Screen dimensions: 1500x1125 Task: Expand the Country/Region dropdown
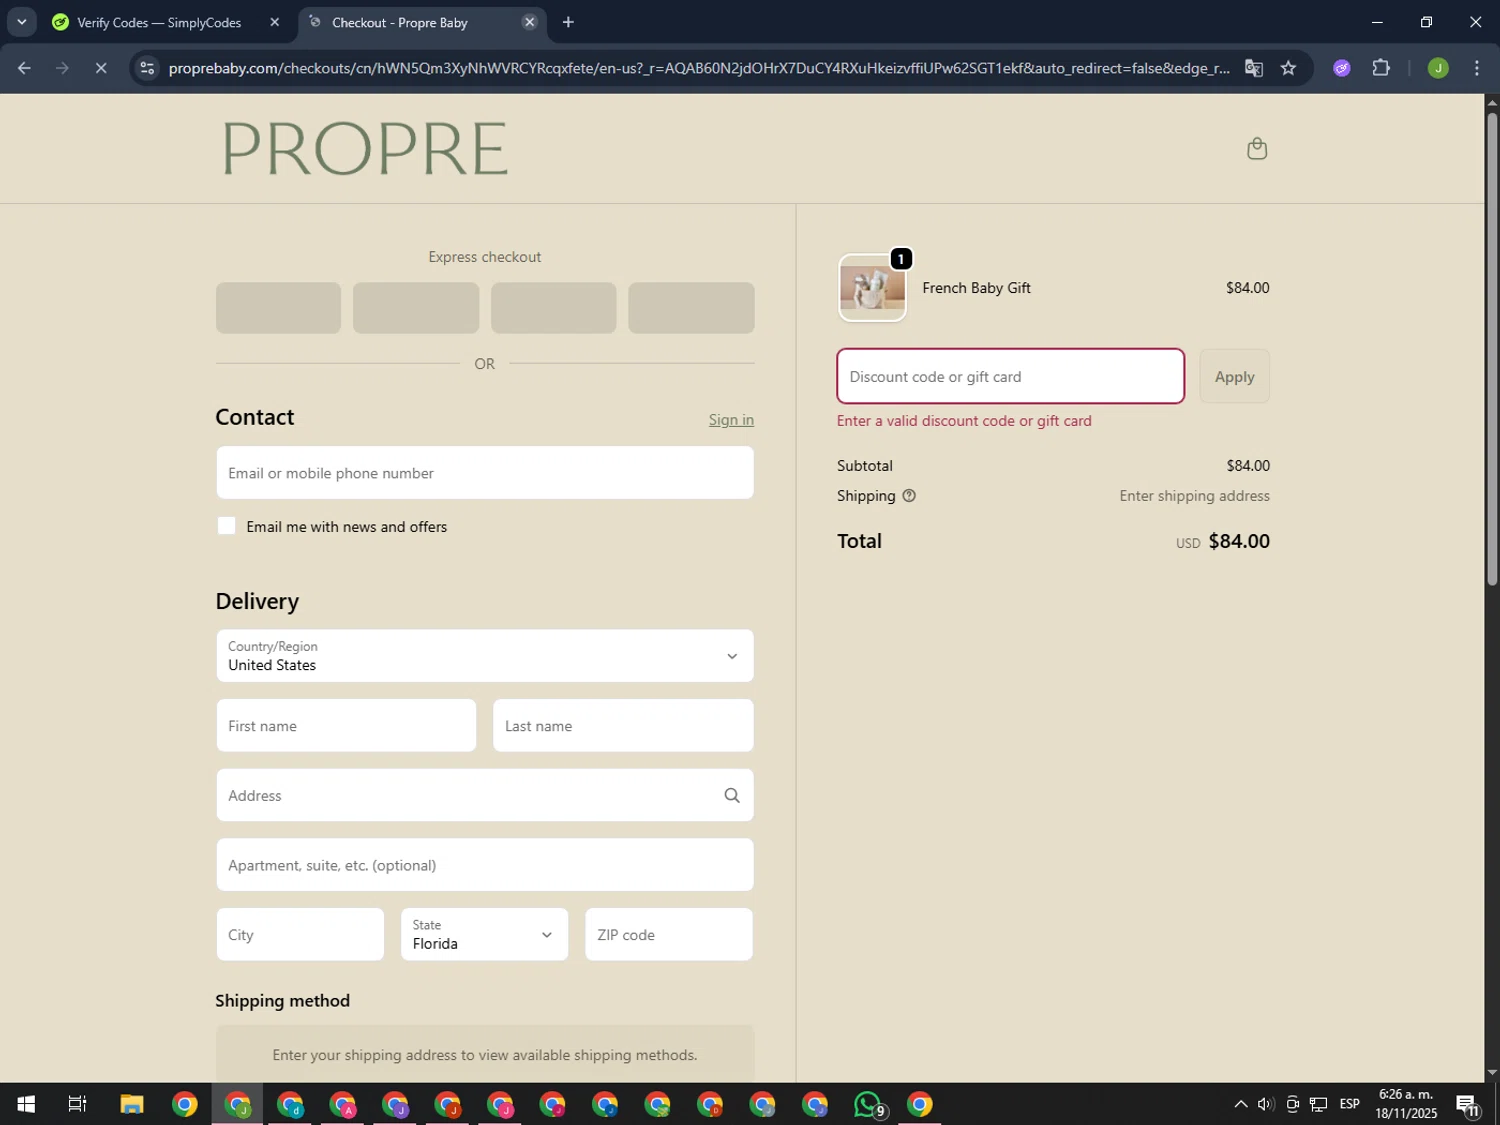485,656
